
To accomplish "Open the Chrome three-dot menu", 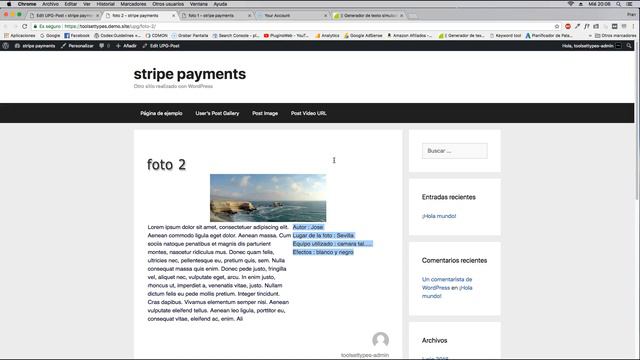I will pos(633,26).
